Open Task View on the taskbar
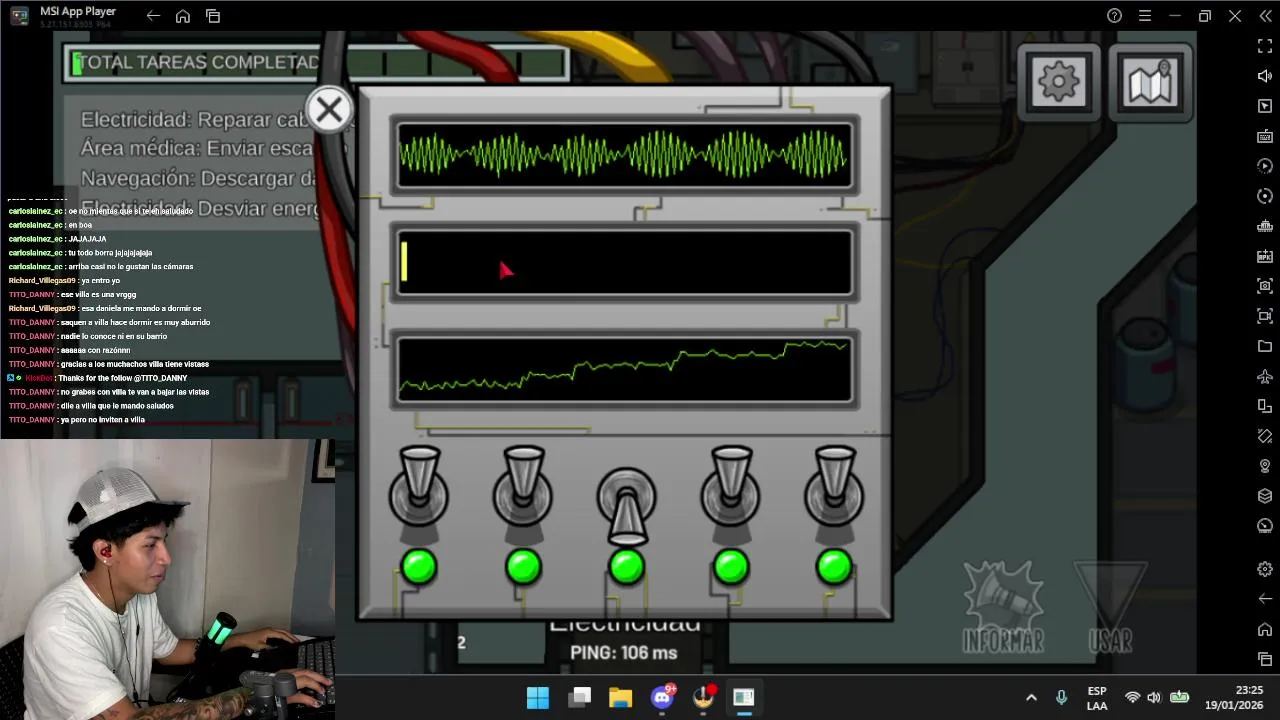This screenshot has height=720, width=1280. coord(579,697)
